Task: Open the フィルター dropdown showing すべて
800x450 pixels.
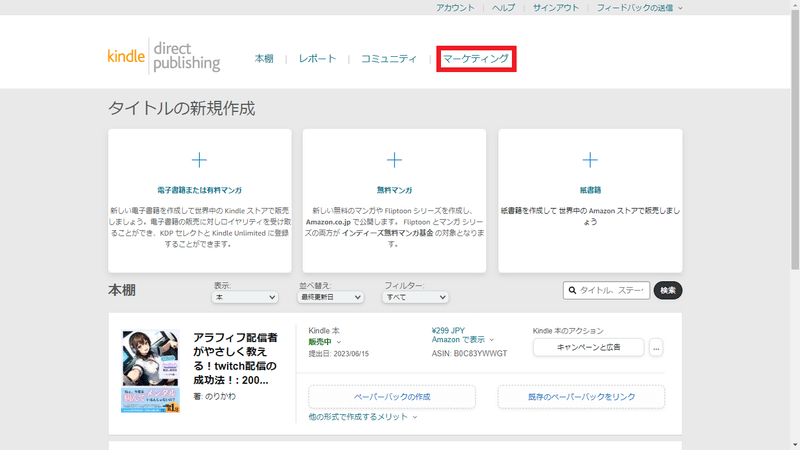Action: point(415,297)
